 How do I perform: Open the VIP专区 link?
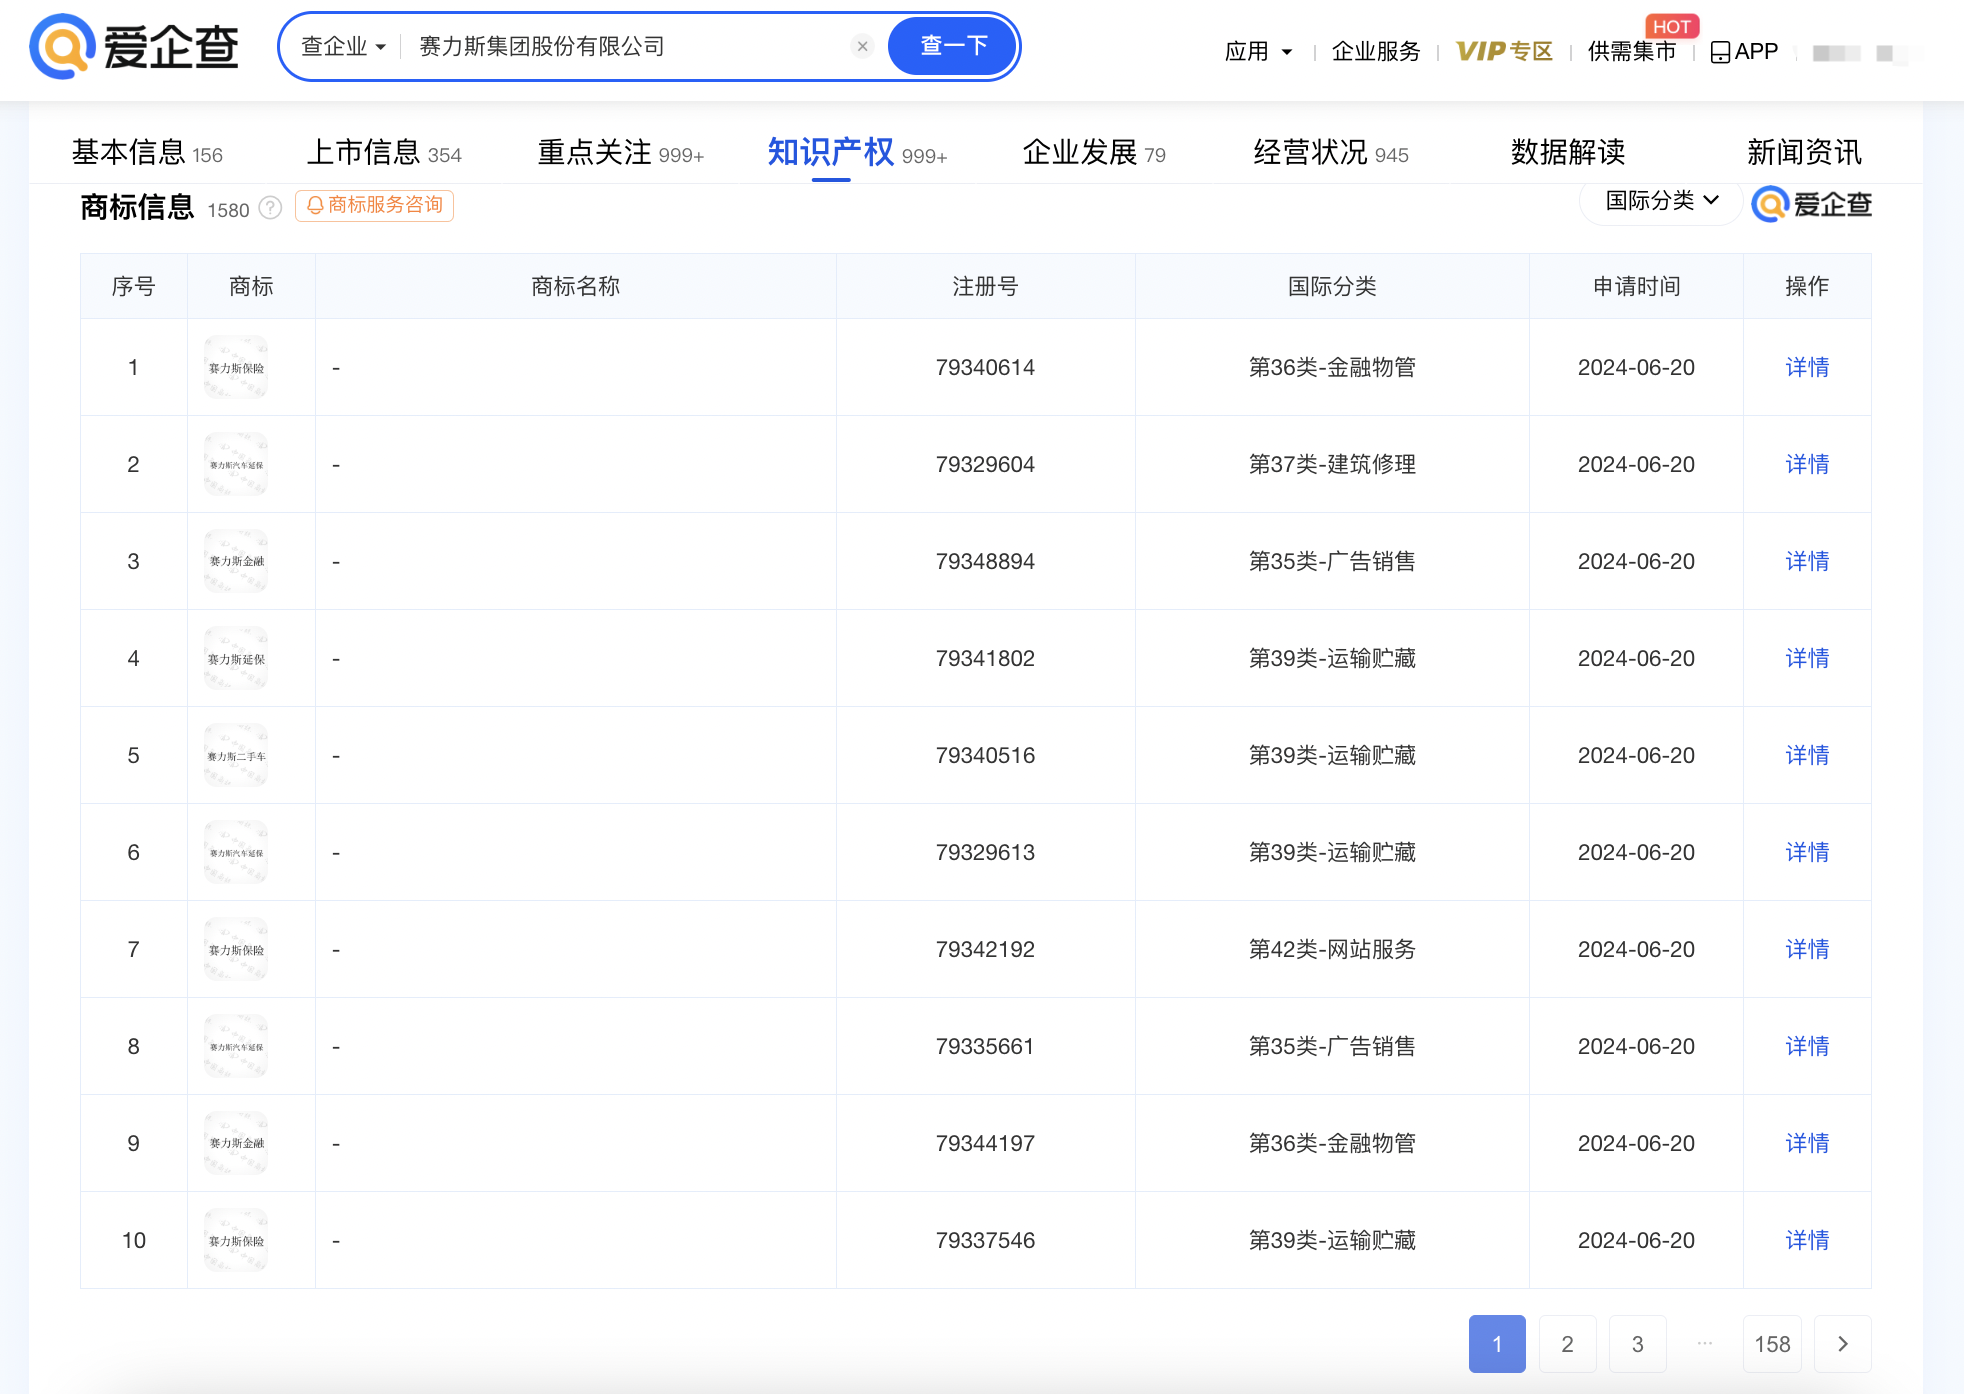[x=1504, y=51]
